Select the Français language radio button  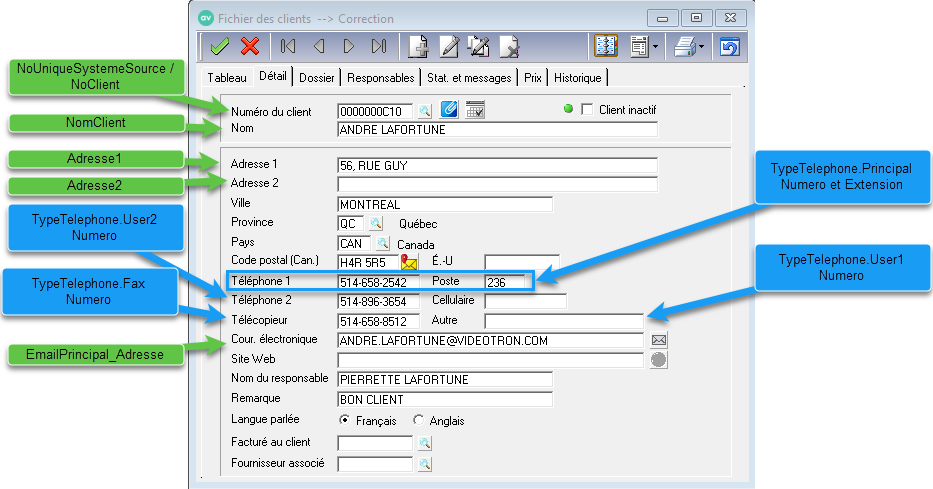click(x=345, y=420)
